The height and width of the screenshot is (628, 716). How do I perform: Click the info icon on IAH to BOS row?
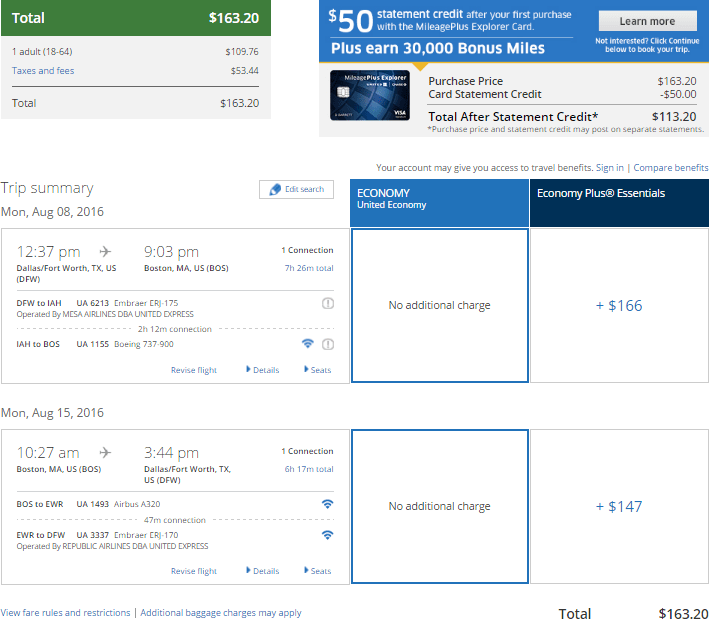[328, 344]
